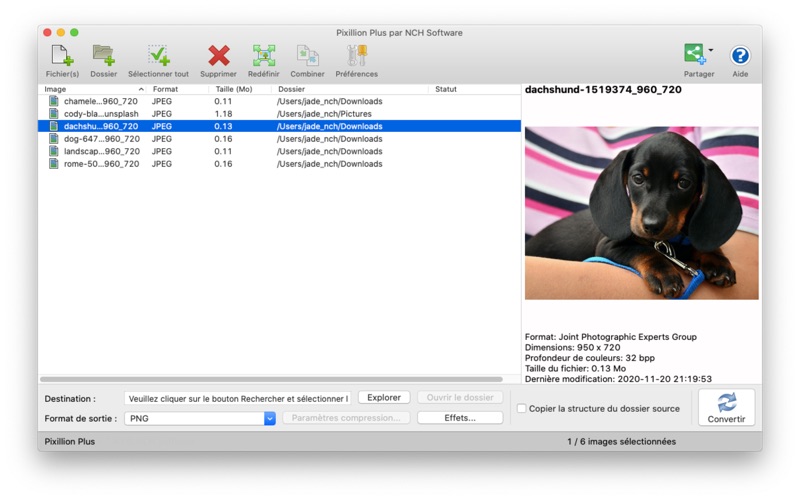800x500 pixels.
Task: Click the Ouvrir le dossier button
Action: pyautogui.click(x=460, y=397)
